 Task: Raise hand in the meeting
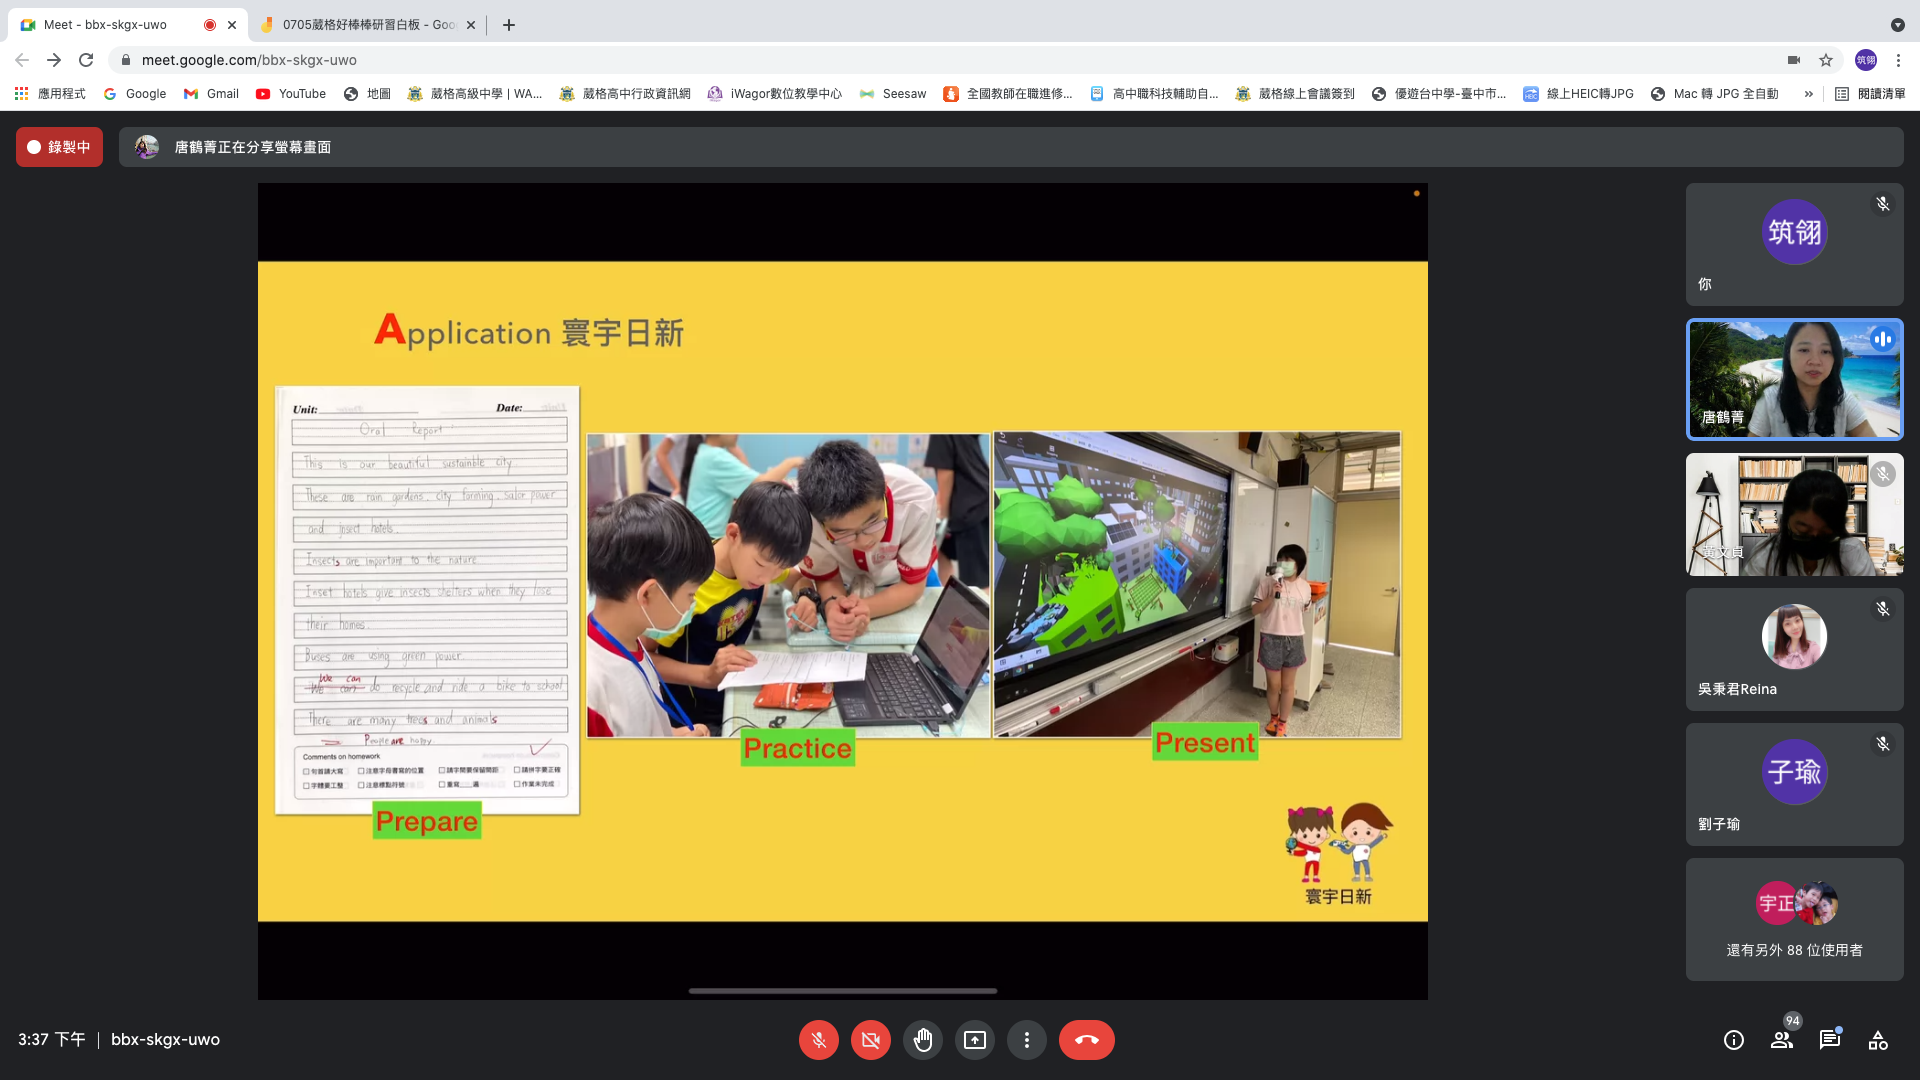pyautogui.click(x=922, y=1040)
